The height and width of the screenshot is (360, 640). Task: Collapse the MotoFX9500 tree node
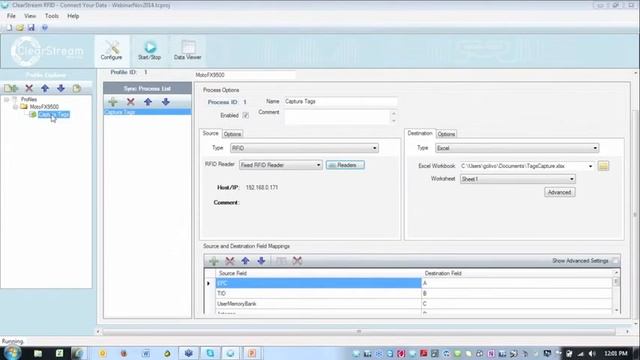pyautogui.click(x=15, y=107)
